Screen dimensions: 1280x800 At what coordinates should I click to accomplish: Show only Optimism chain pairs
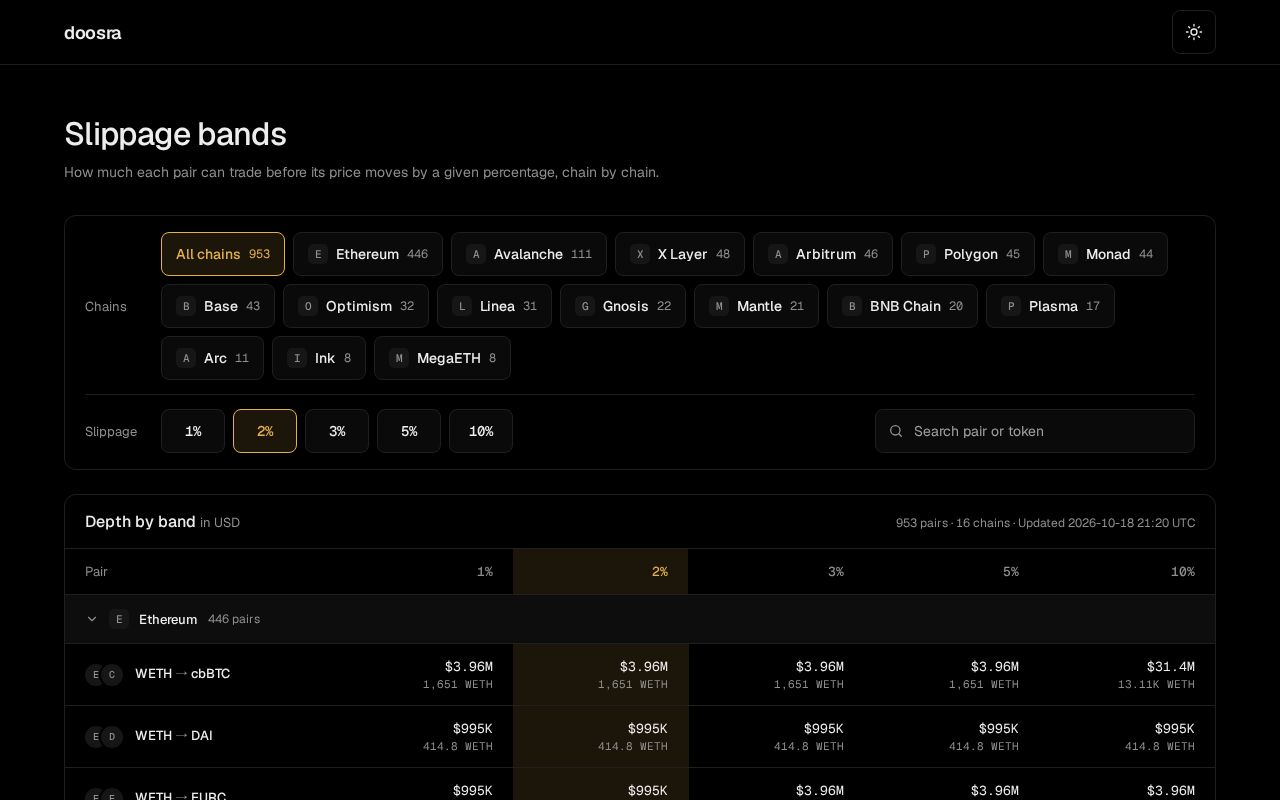356,306
